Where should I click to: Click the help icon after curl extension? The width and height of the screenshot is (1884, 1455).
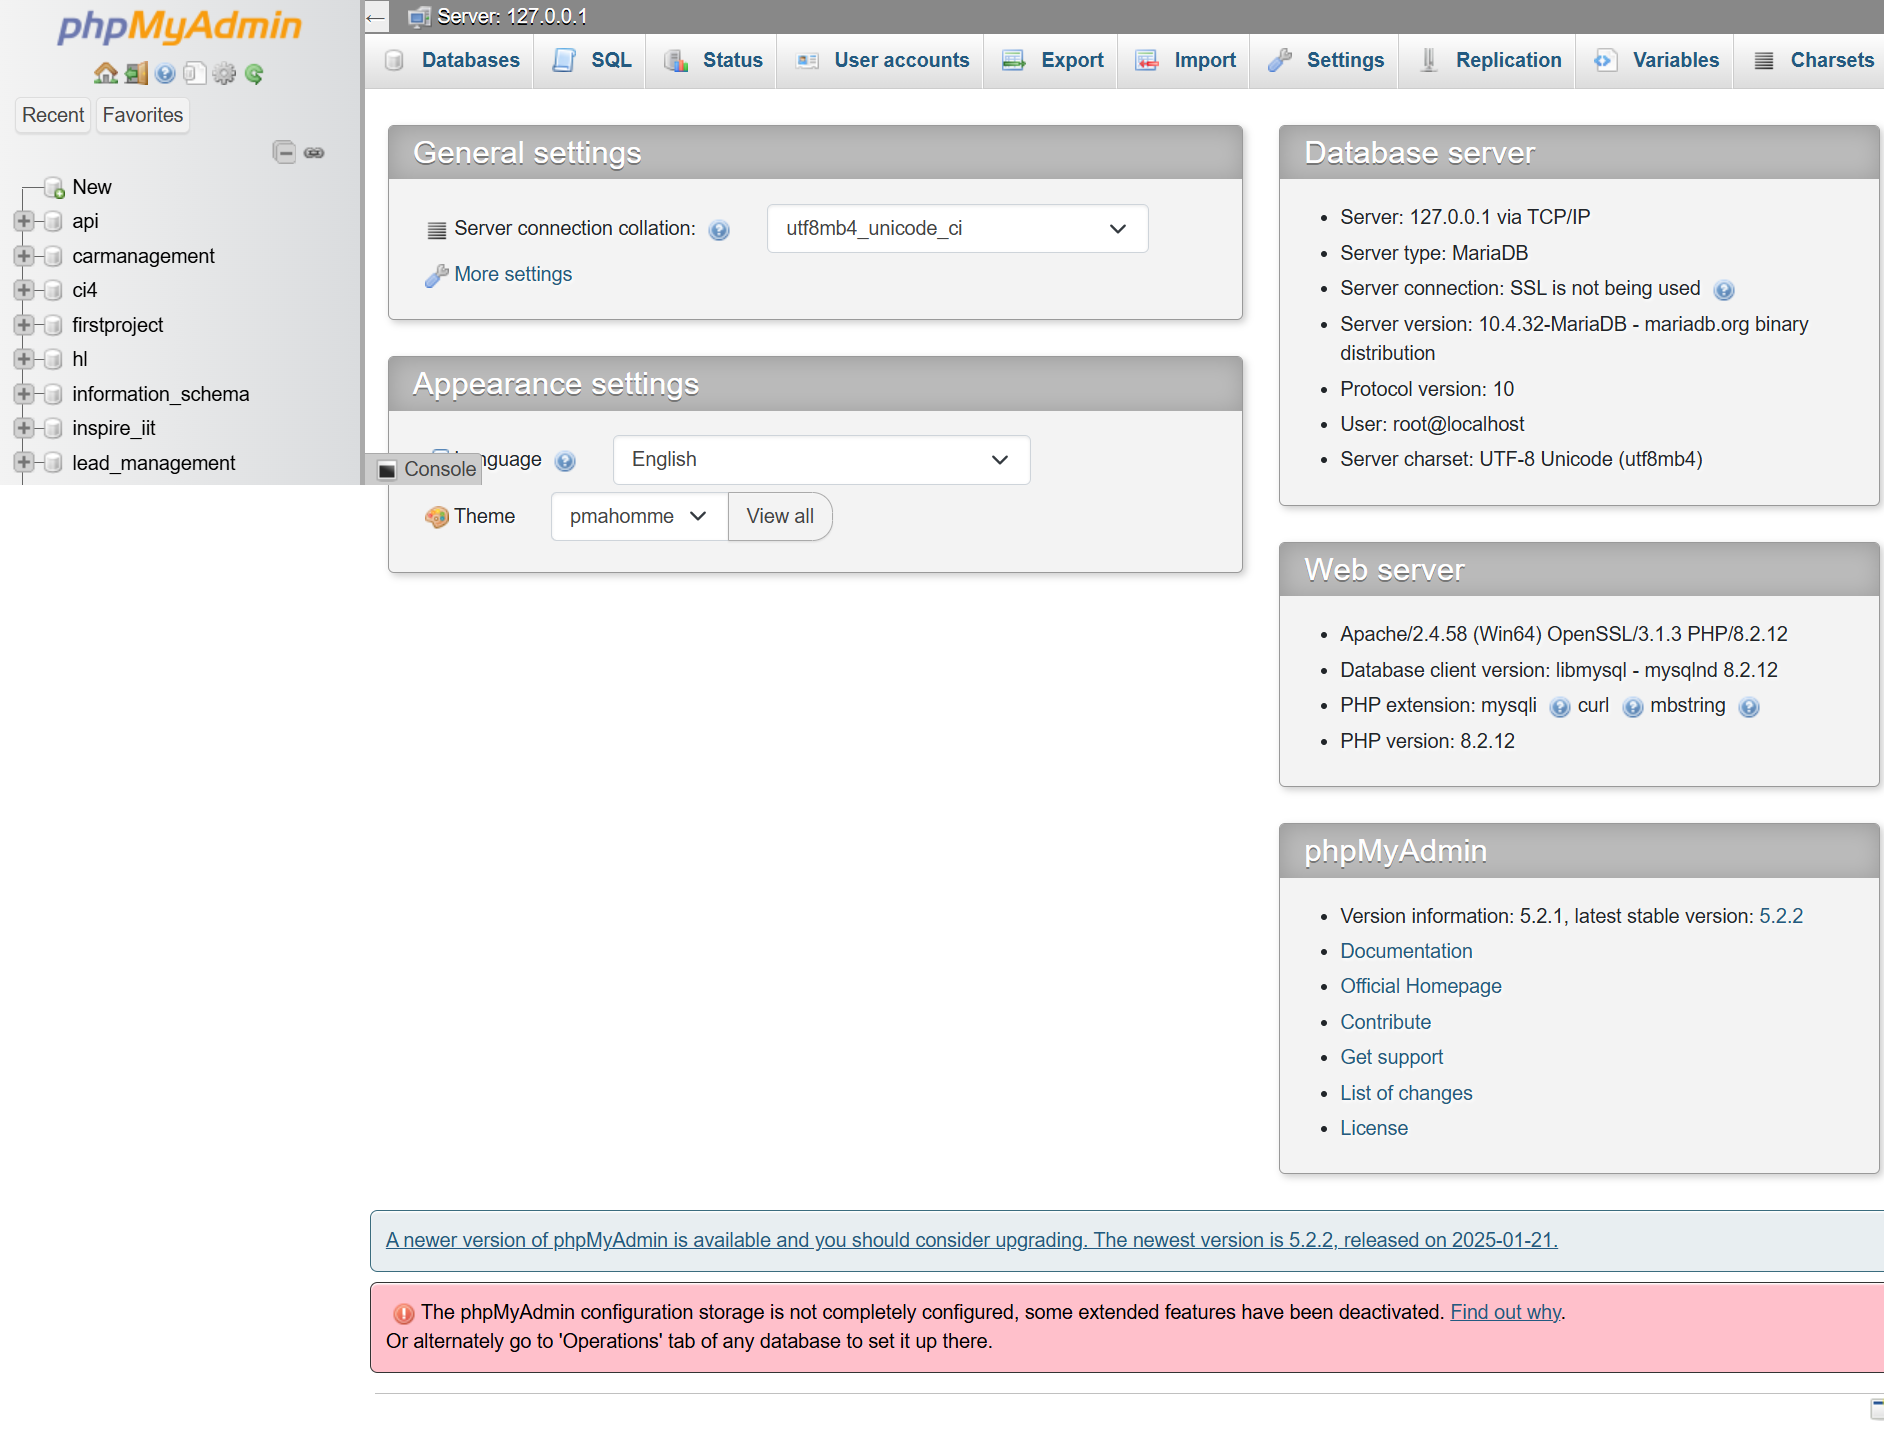click(1633, 707)
